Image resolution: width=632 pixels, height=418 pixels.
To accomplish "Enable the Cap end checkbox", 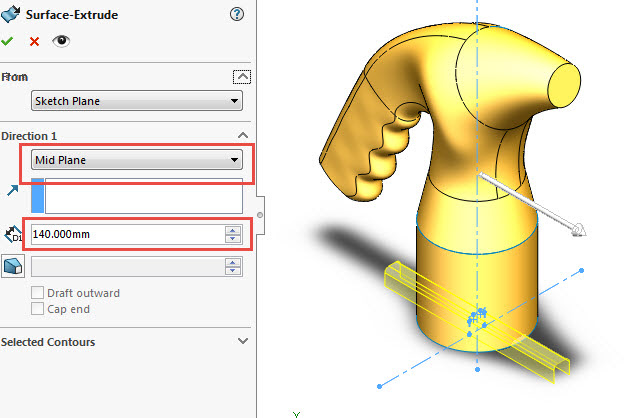I will 37,309.
